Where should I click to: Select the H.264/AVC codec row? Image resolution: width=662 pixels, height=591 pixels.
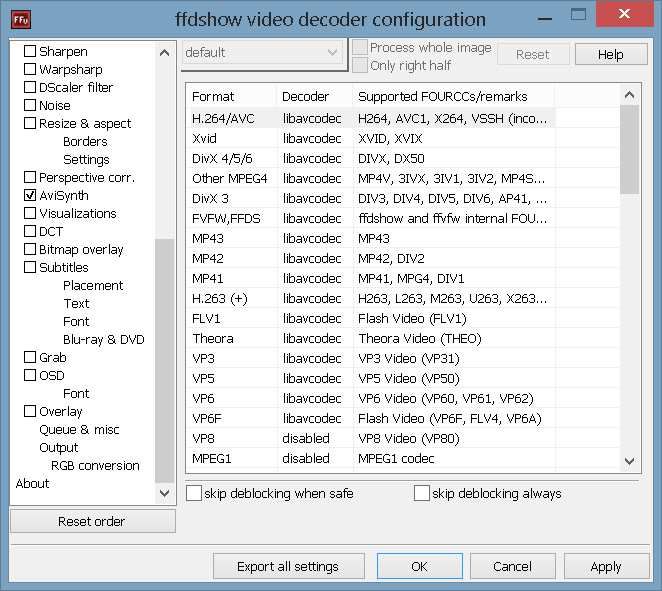tap(372, 118)
